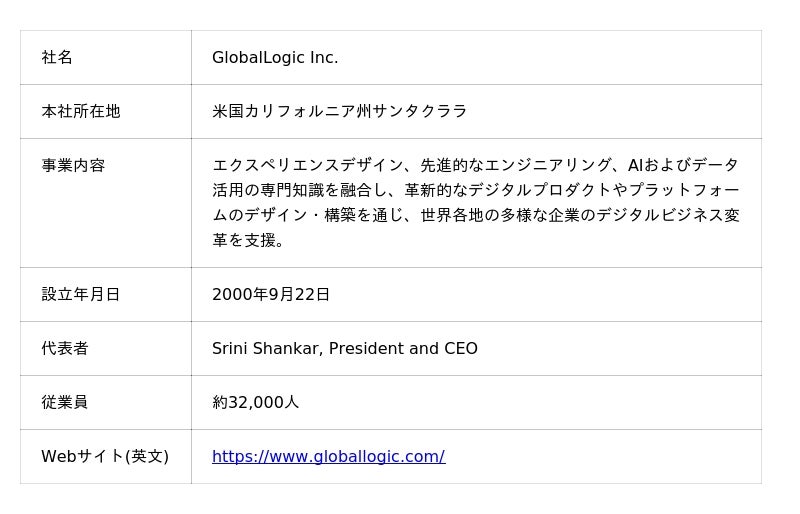The height and width of the screenshot is (514, 800).
Task: Click the word CEO in the representative row
Action: point(461,349)
